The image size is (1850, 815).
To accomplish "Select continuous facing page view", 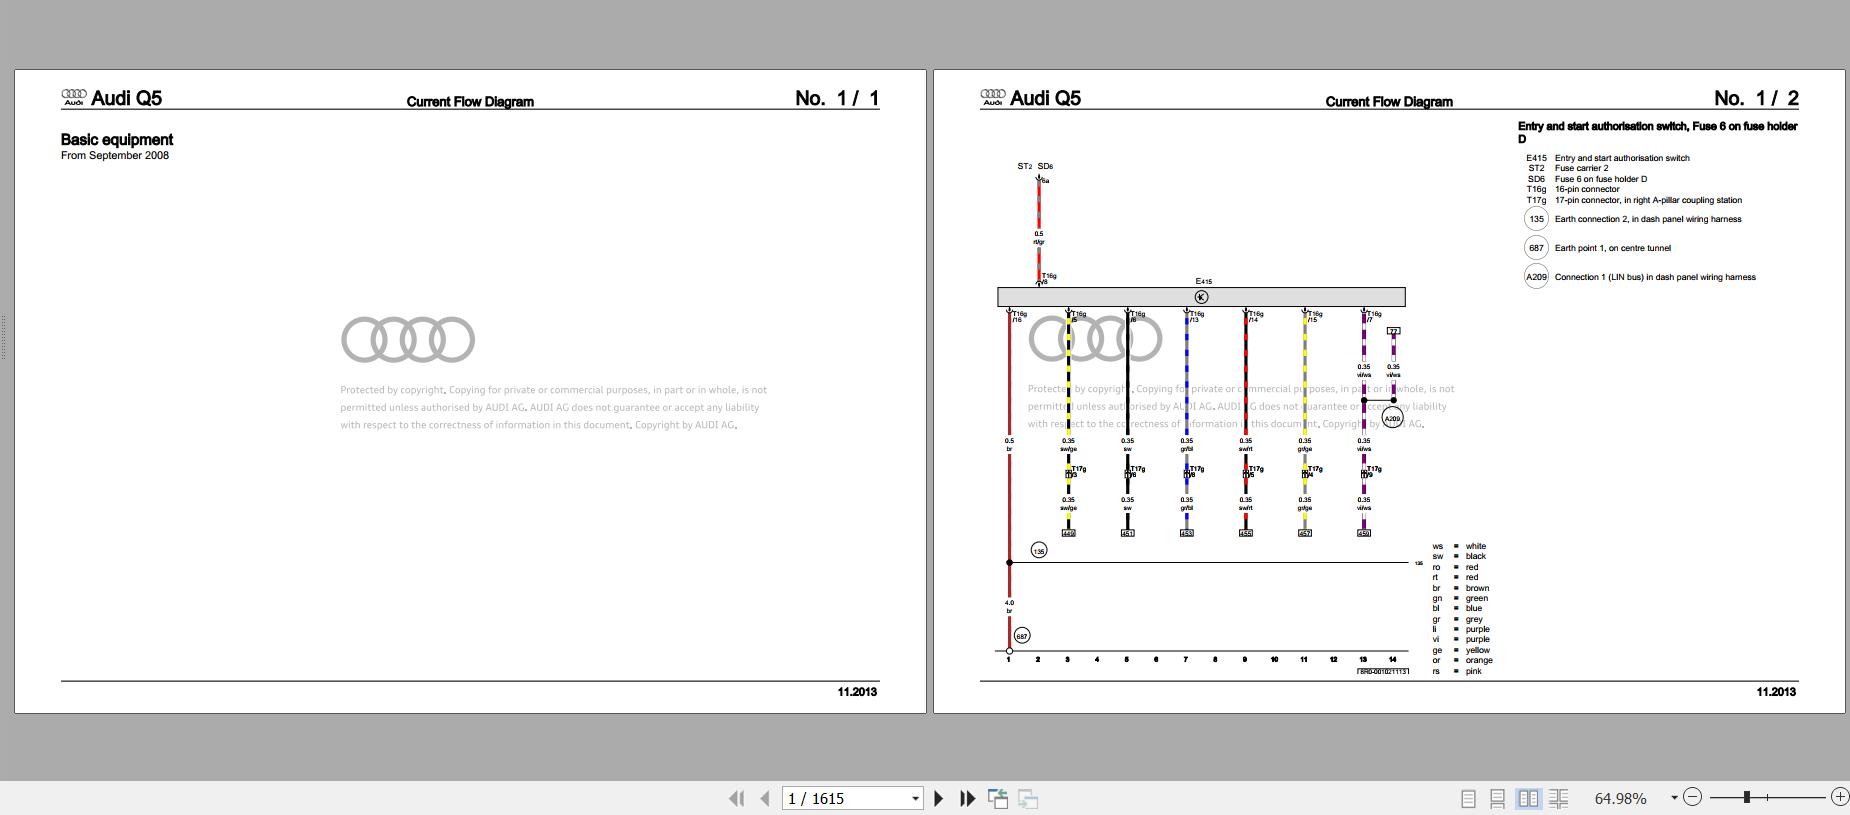I will 1558,798.
